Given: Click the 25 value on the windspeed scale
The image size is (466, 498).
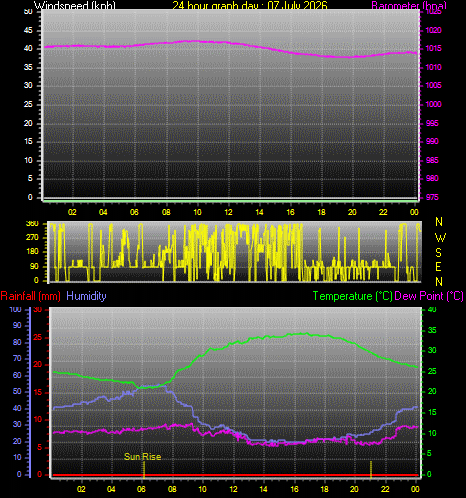Looking at the screenshot, I should 28,104.
